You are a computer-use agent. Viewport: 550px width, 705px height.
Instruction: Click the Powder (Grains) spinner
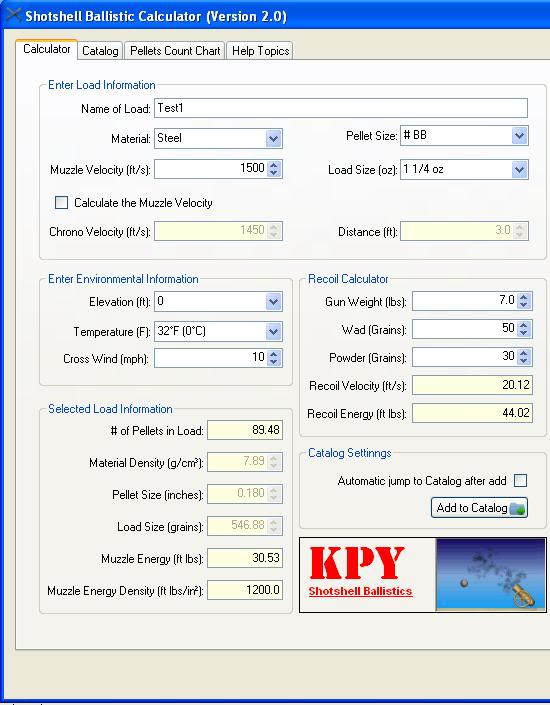523,357
